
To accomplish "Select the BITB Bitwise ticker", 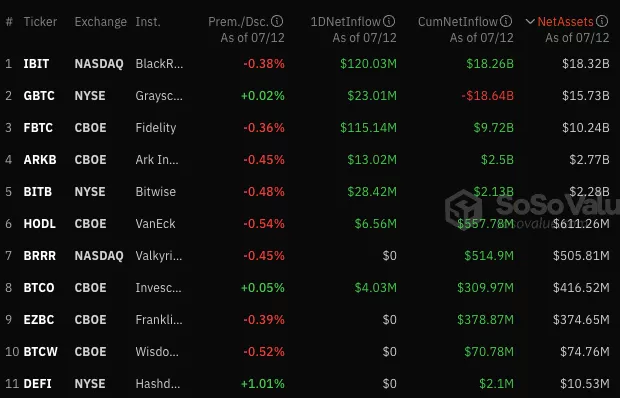I will 38,192.
